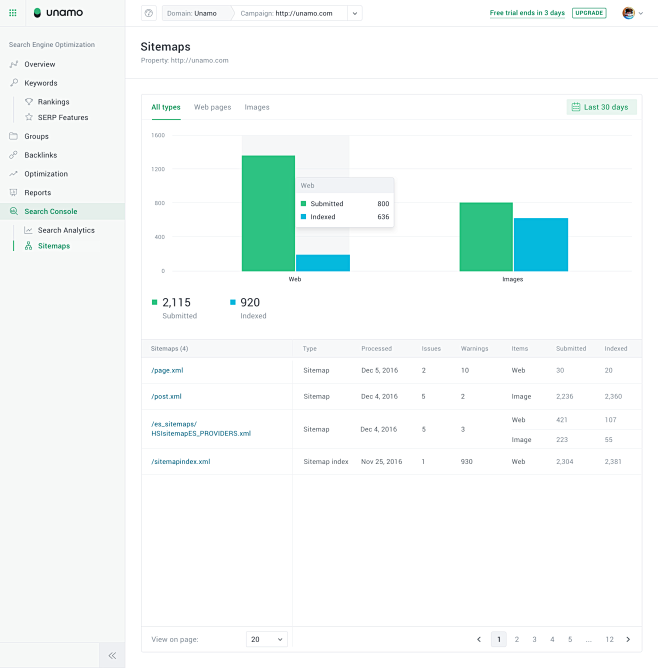Viewport: 658px width, 668px height.
Task: Click the Overview icon in sidebar
Action: pos(14,64)
